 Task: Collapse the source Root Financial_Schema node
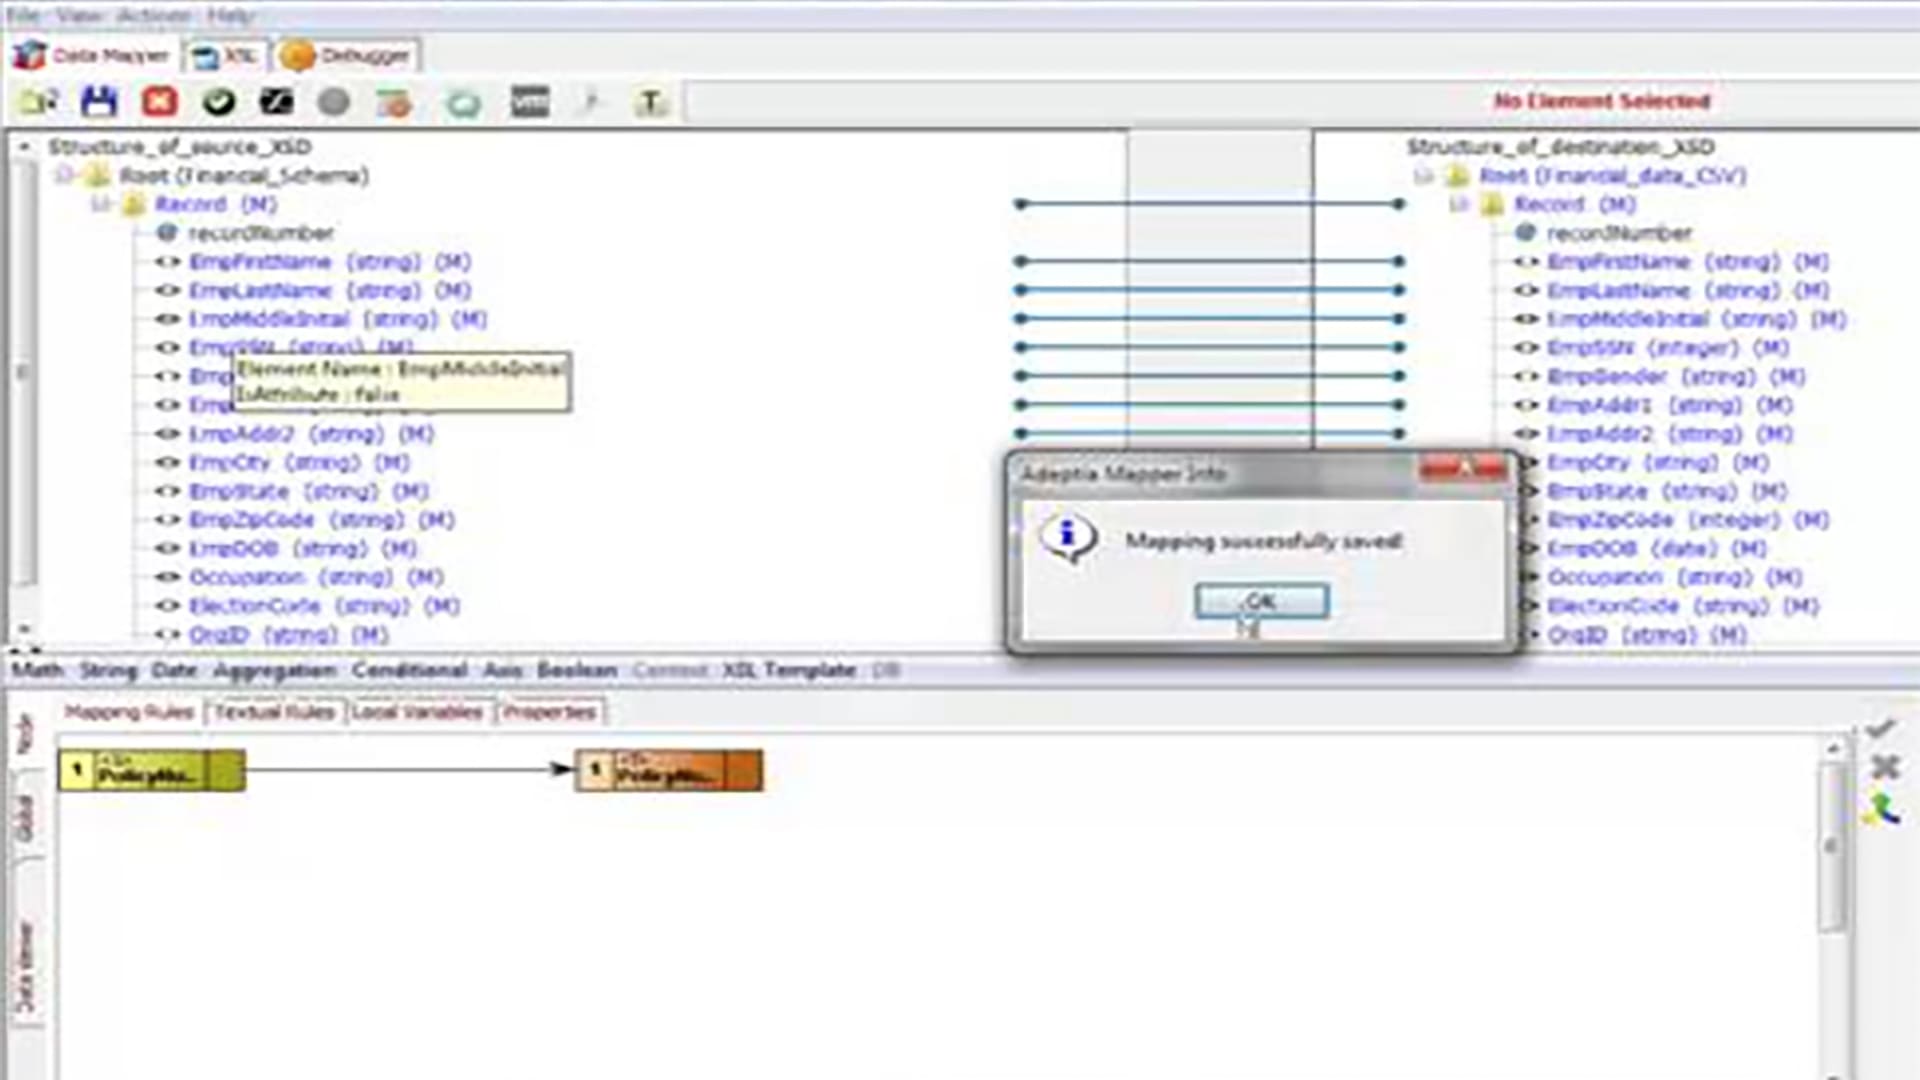click(65, 176)
